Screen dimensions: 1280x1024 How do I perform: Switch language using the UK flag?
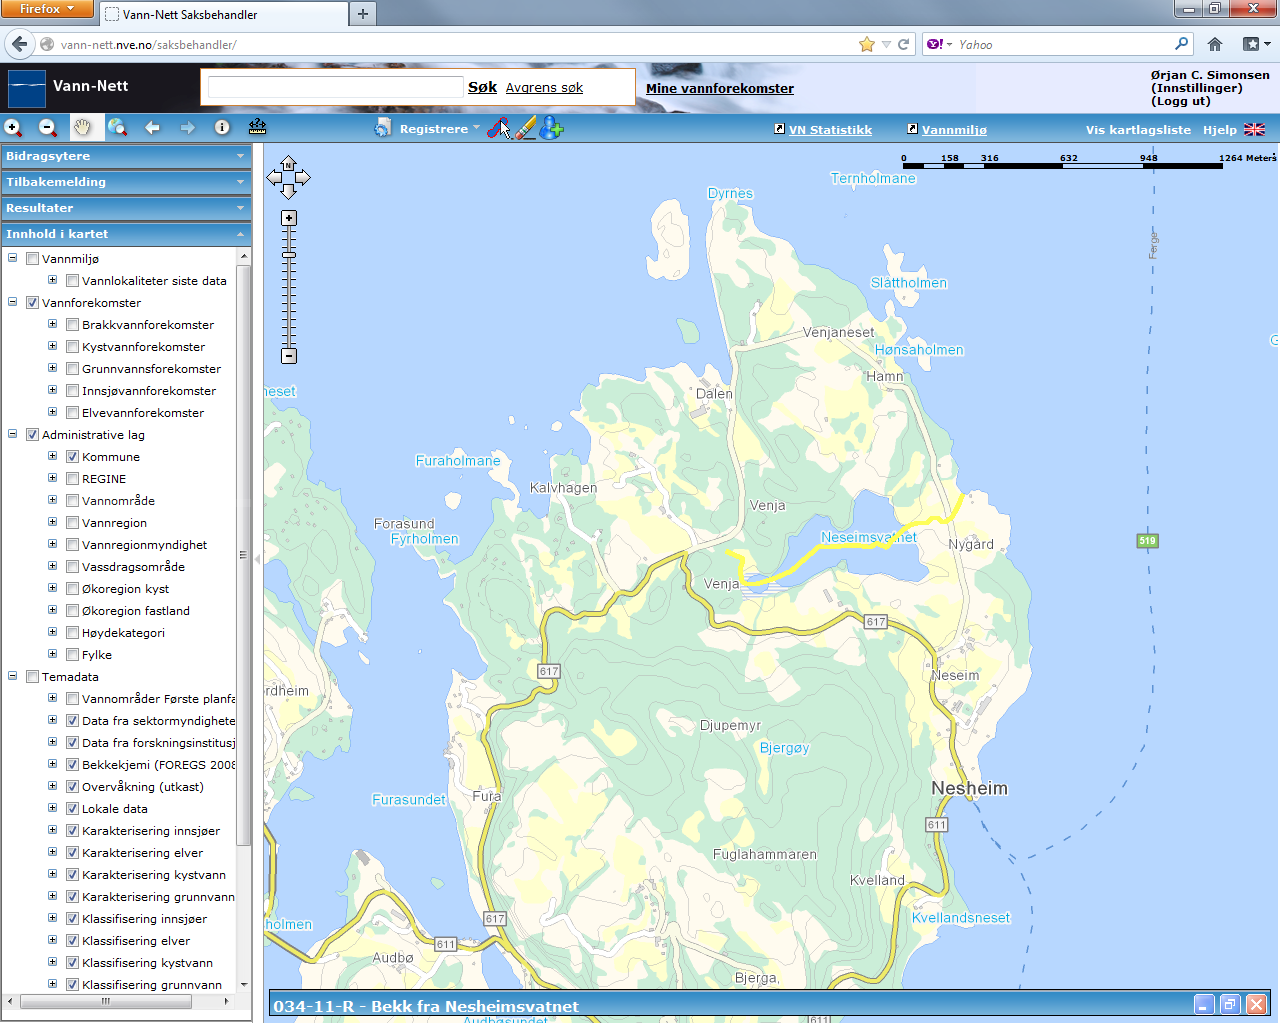pos(1254,129)
